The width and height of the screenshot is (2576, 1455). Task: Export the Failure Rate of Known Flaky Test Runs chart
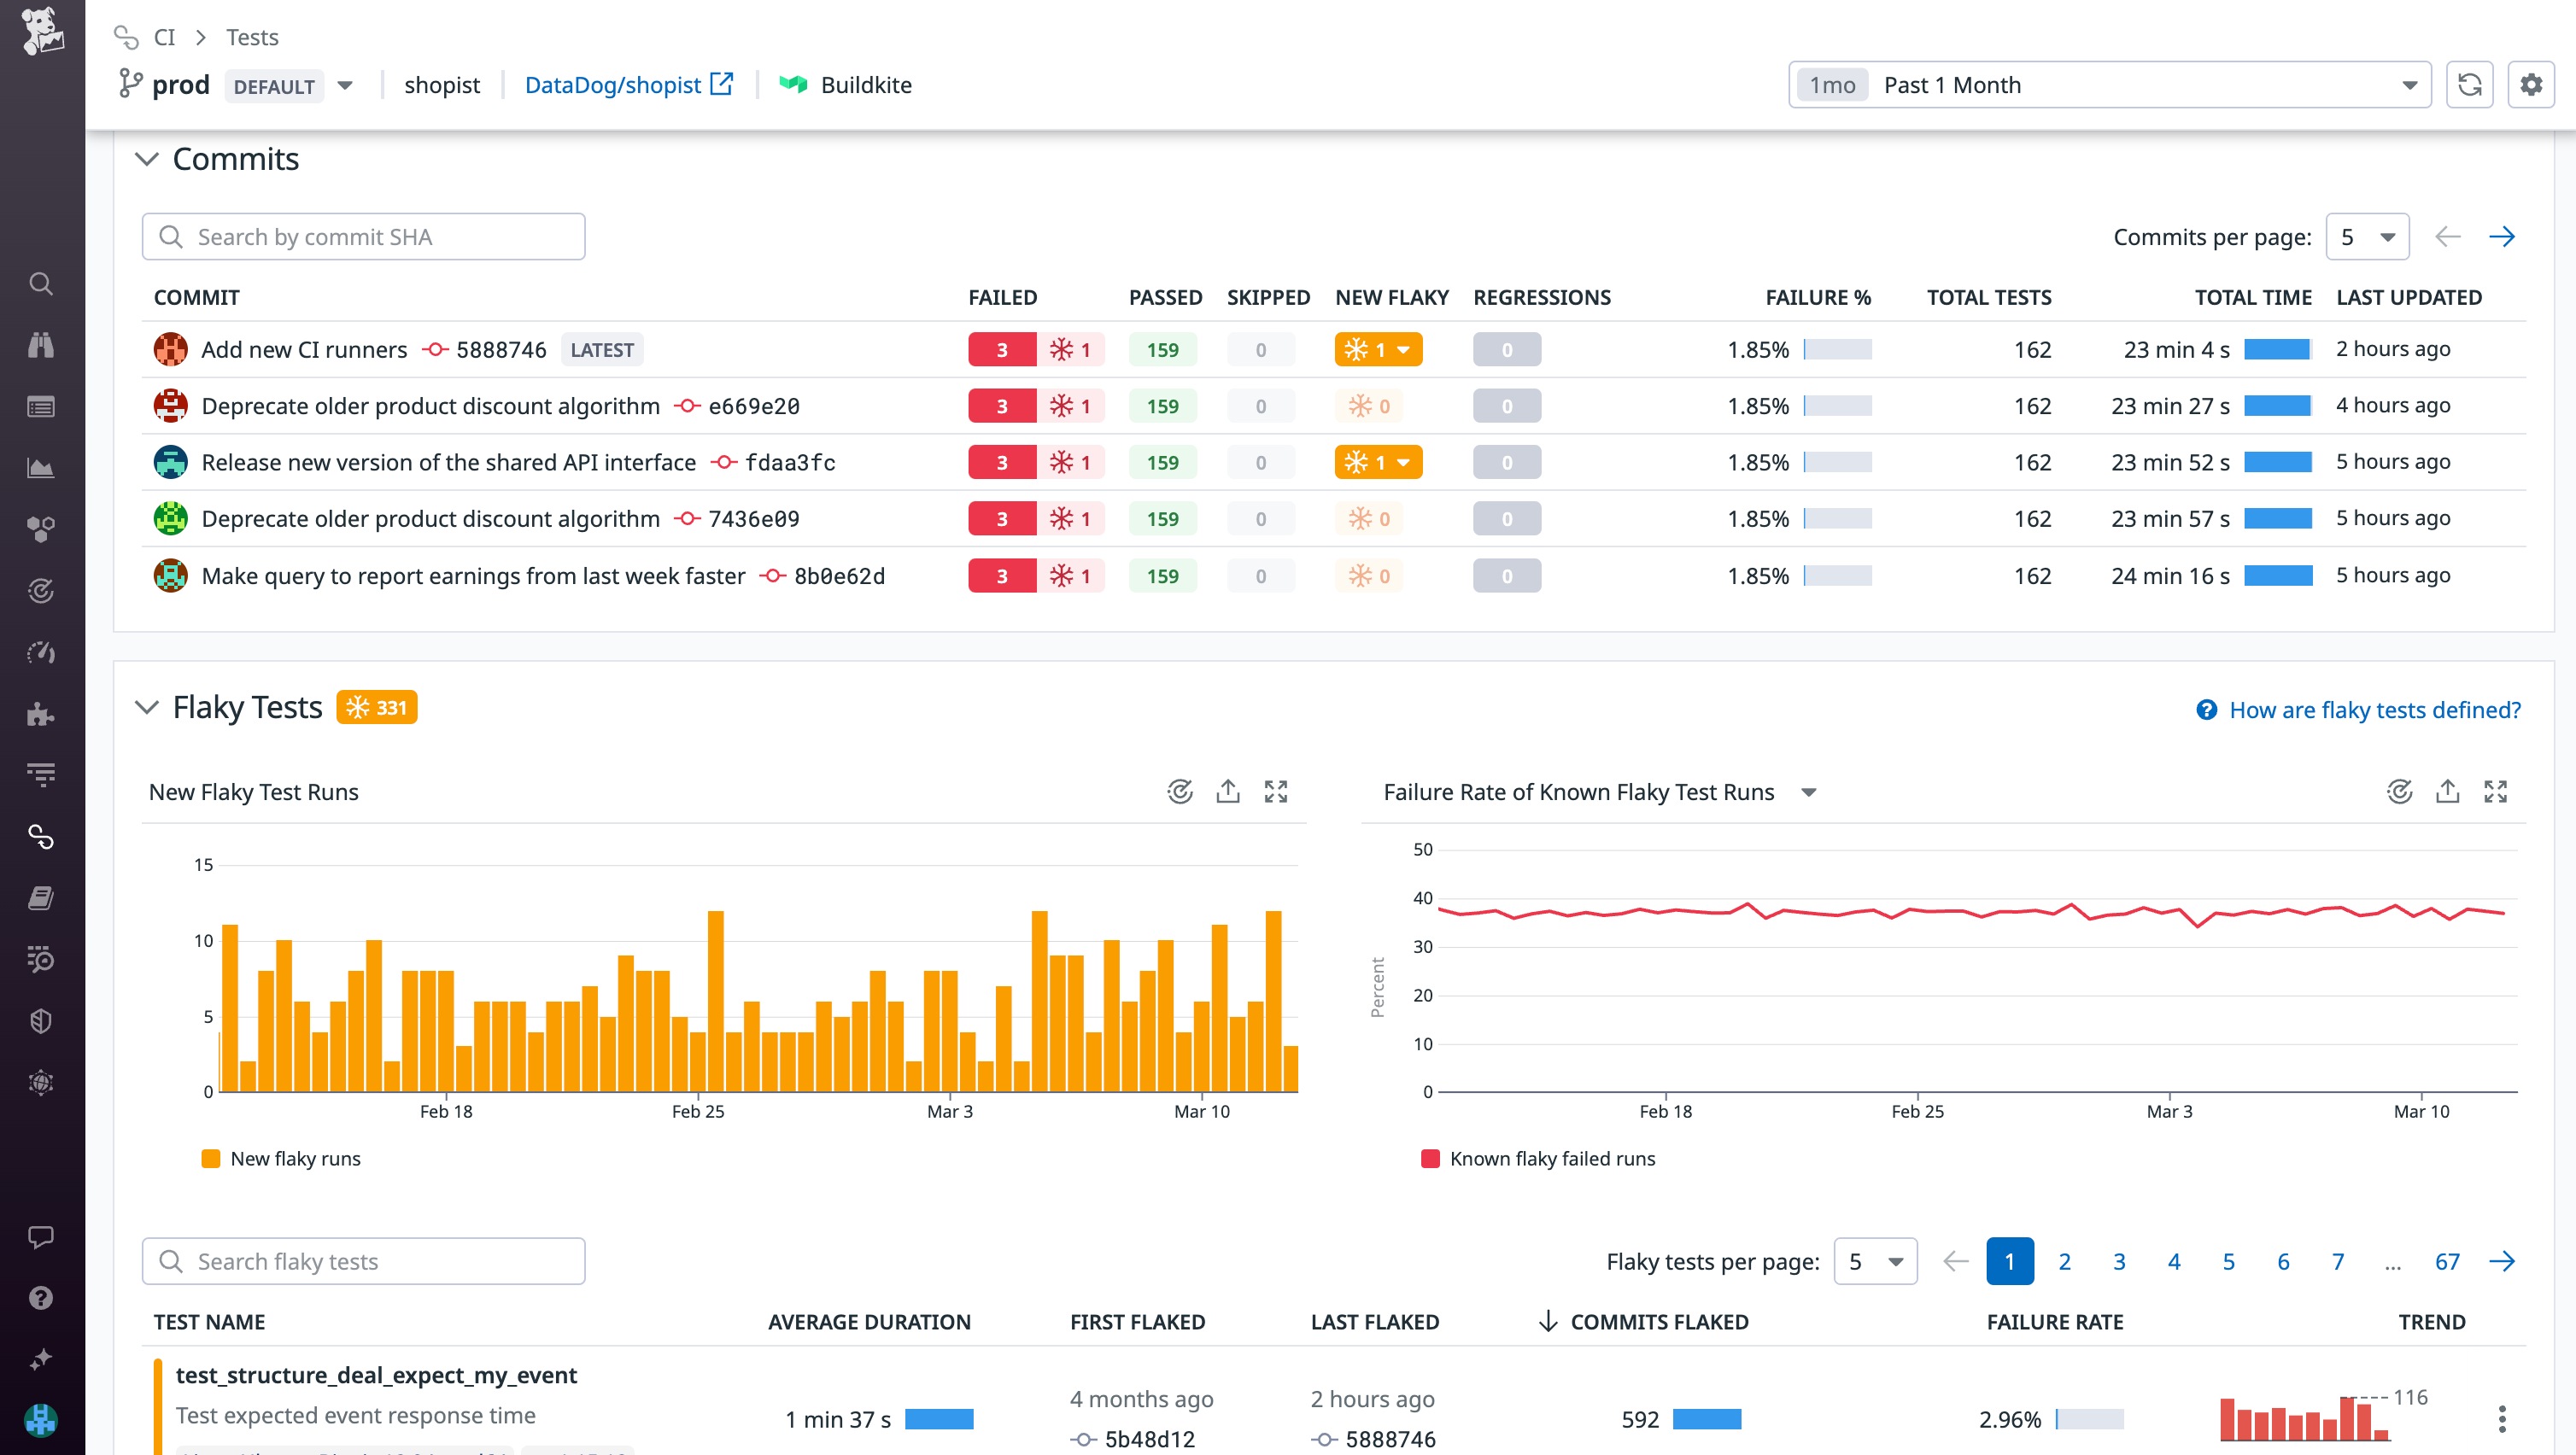(x=2447, y=791)
